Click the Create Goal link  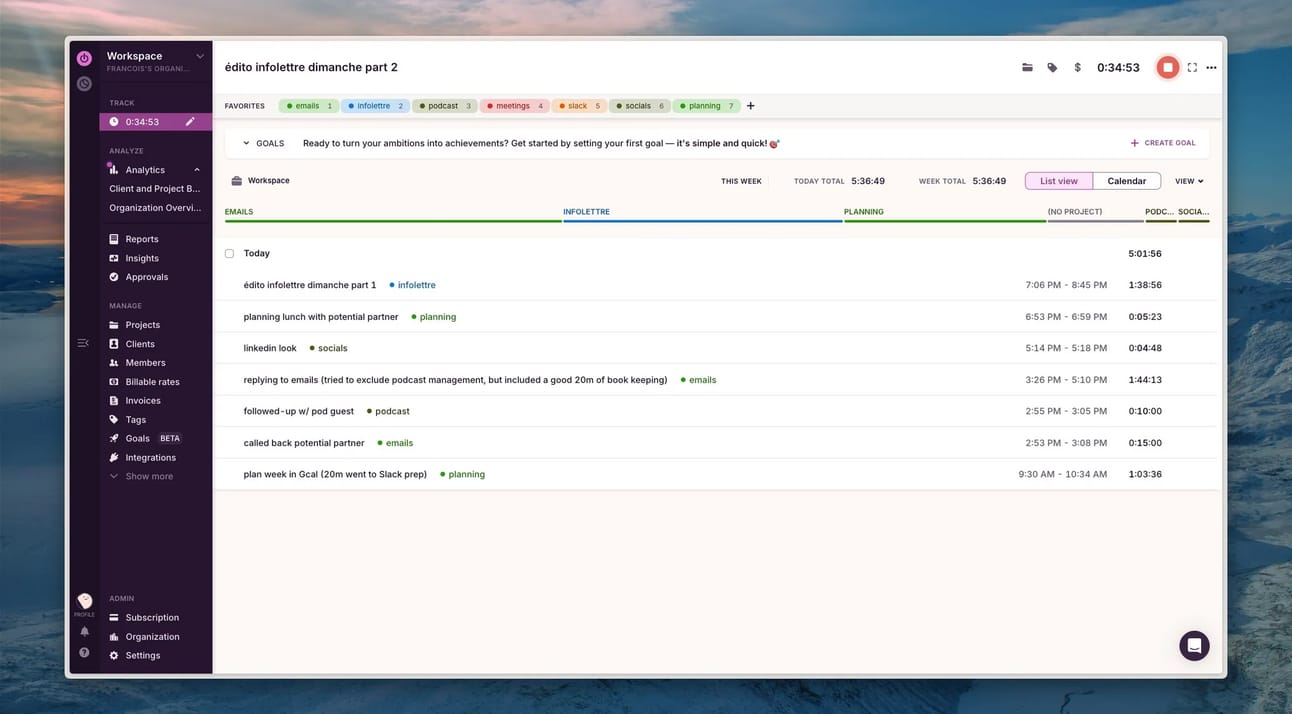[1163, 143]
